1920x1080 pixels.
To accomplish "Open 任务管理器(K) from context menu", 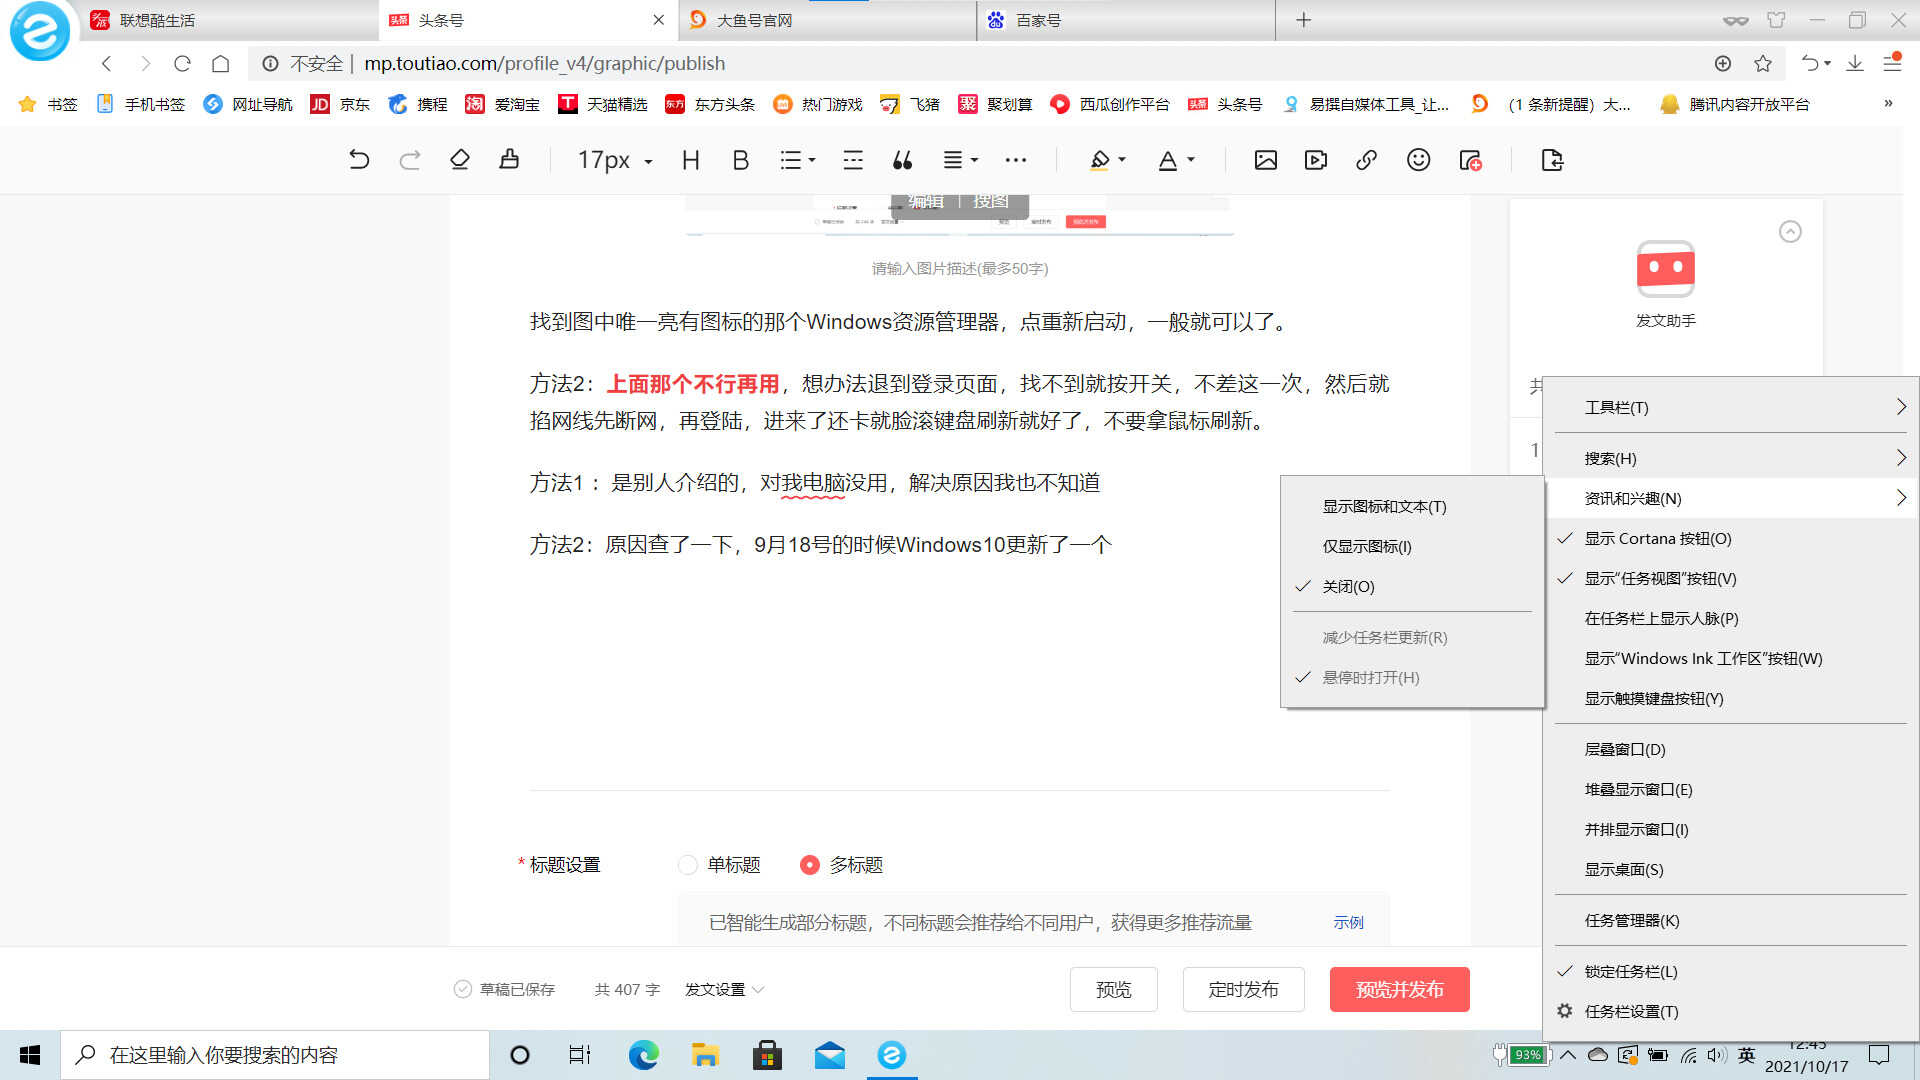I will [1731, 920].
